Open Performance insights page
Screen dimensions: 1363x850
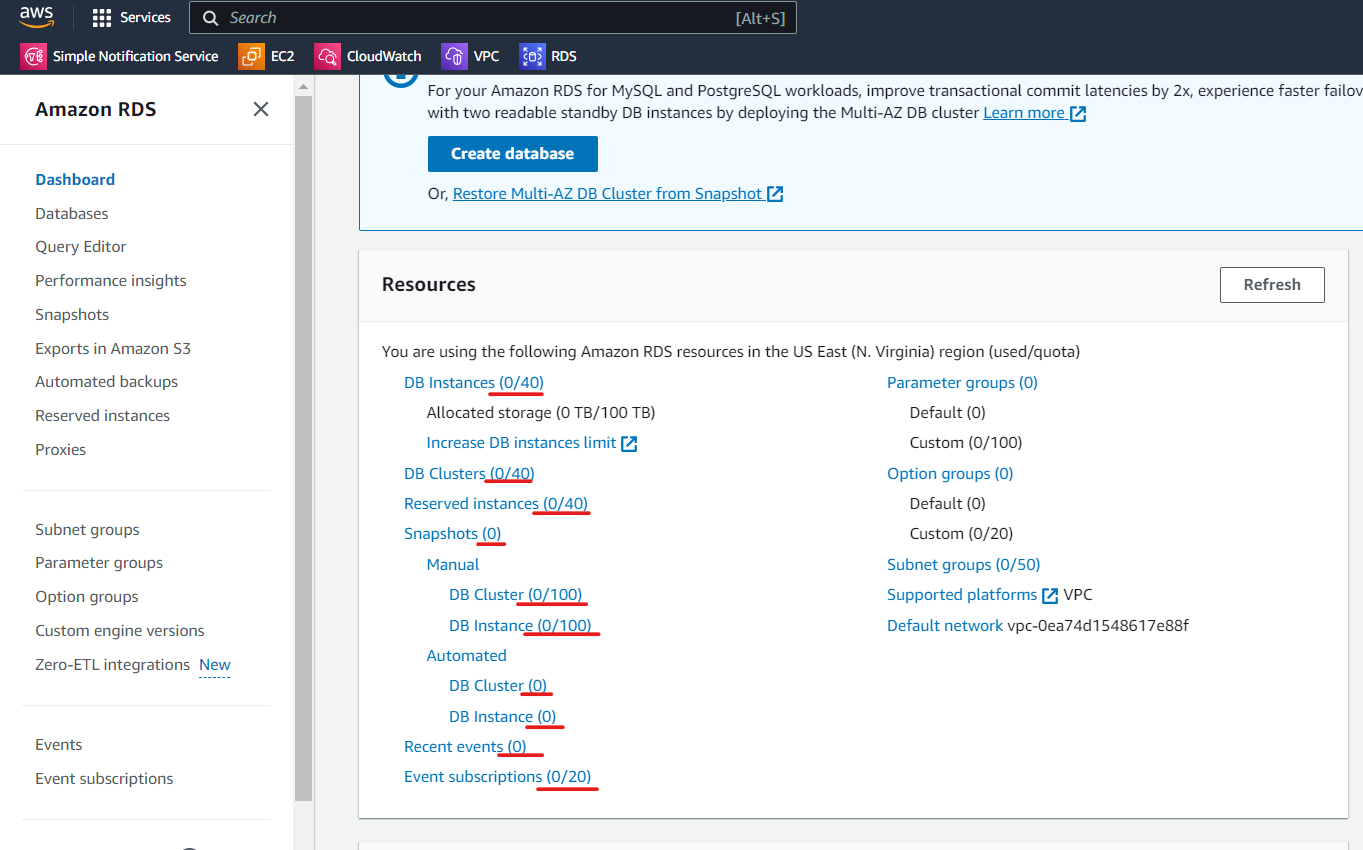tap(111, 281)
